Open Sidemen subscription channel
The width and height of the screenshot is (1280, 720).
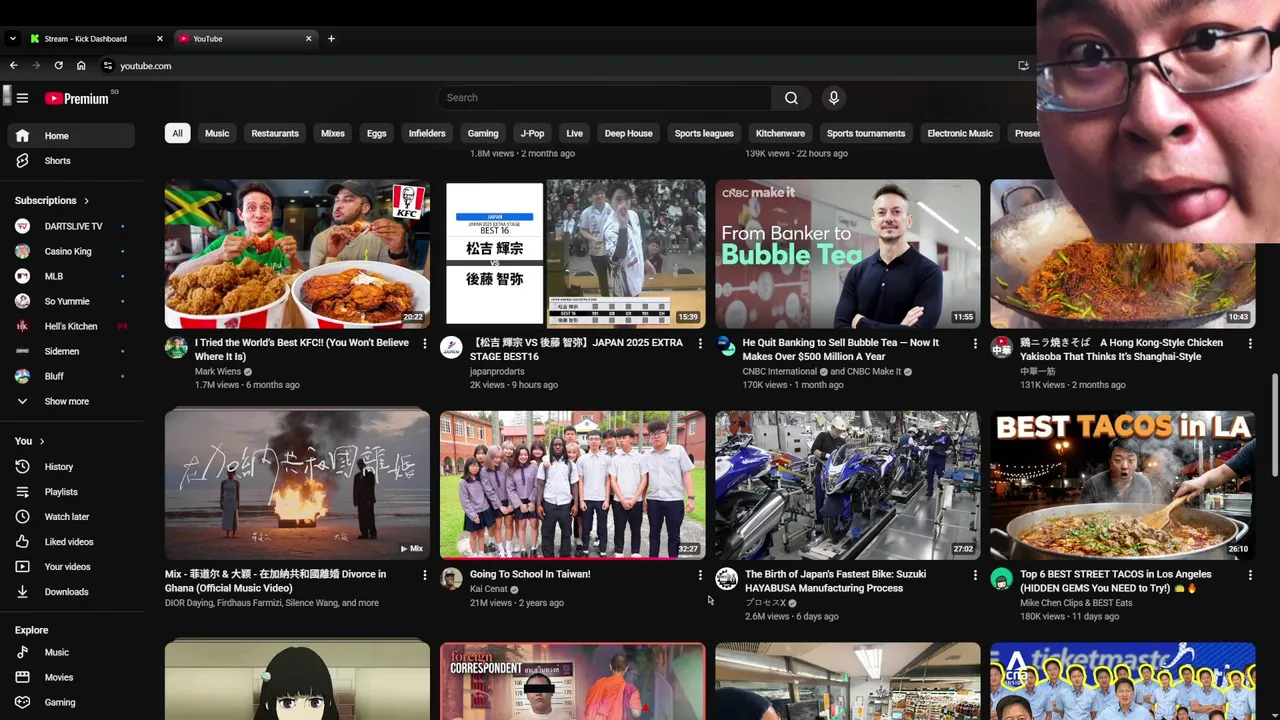pyautogui.click(x=70, y=351)
